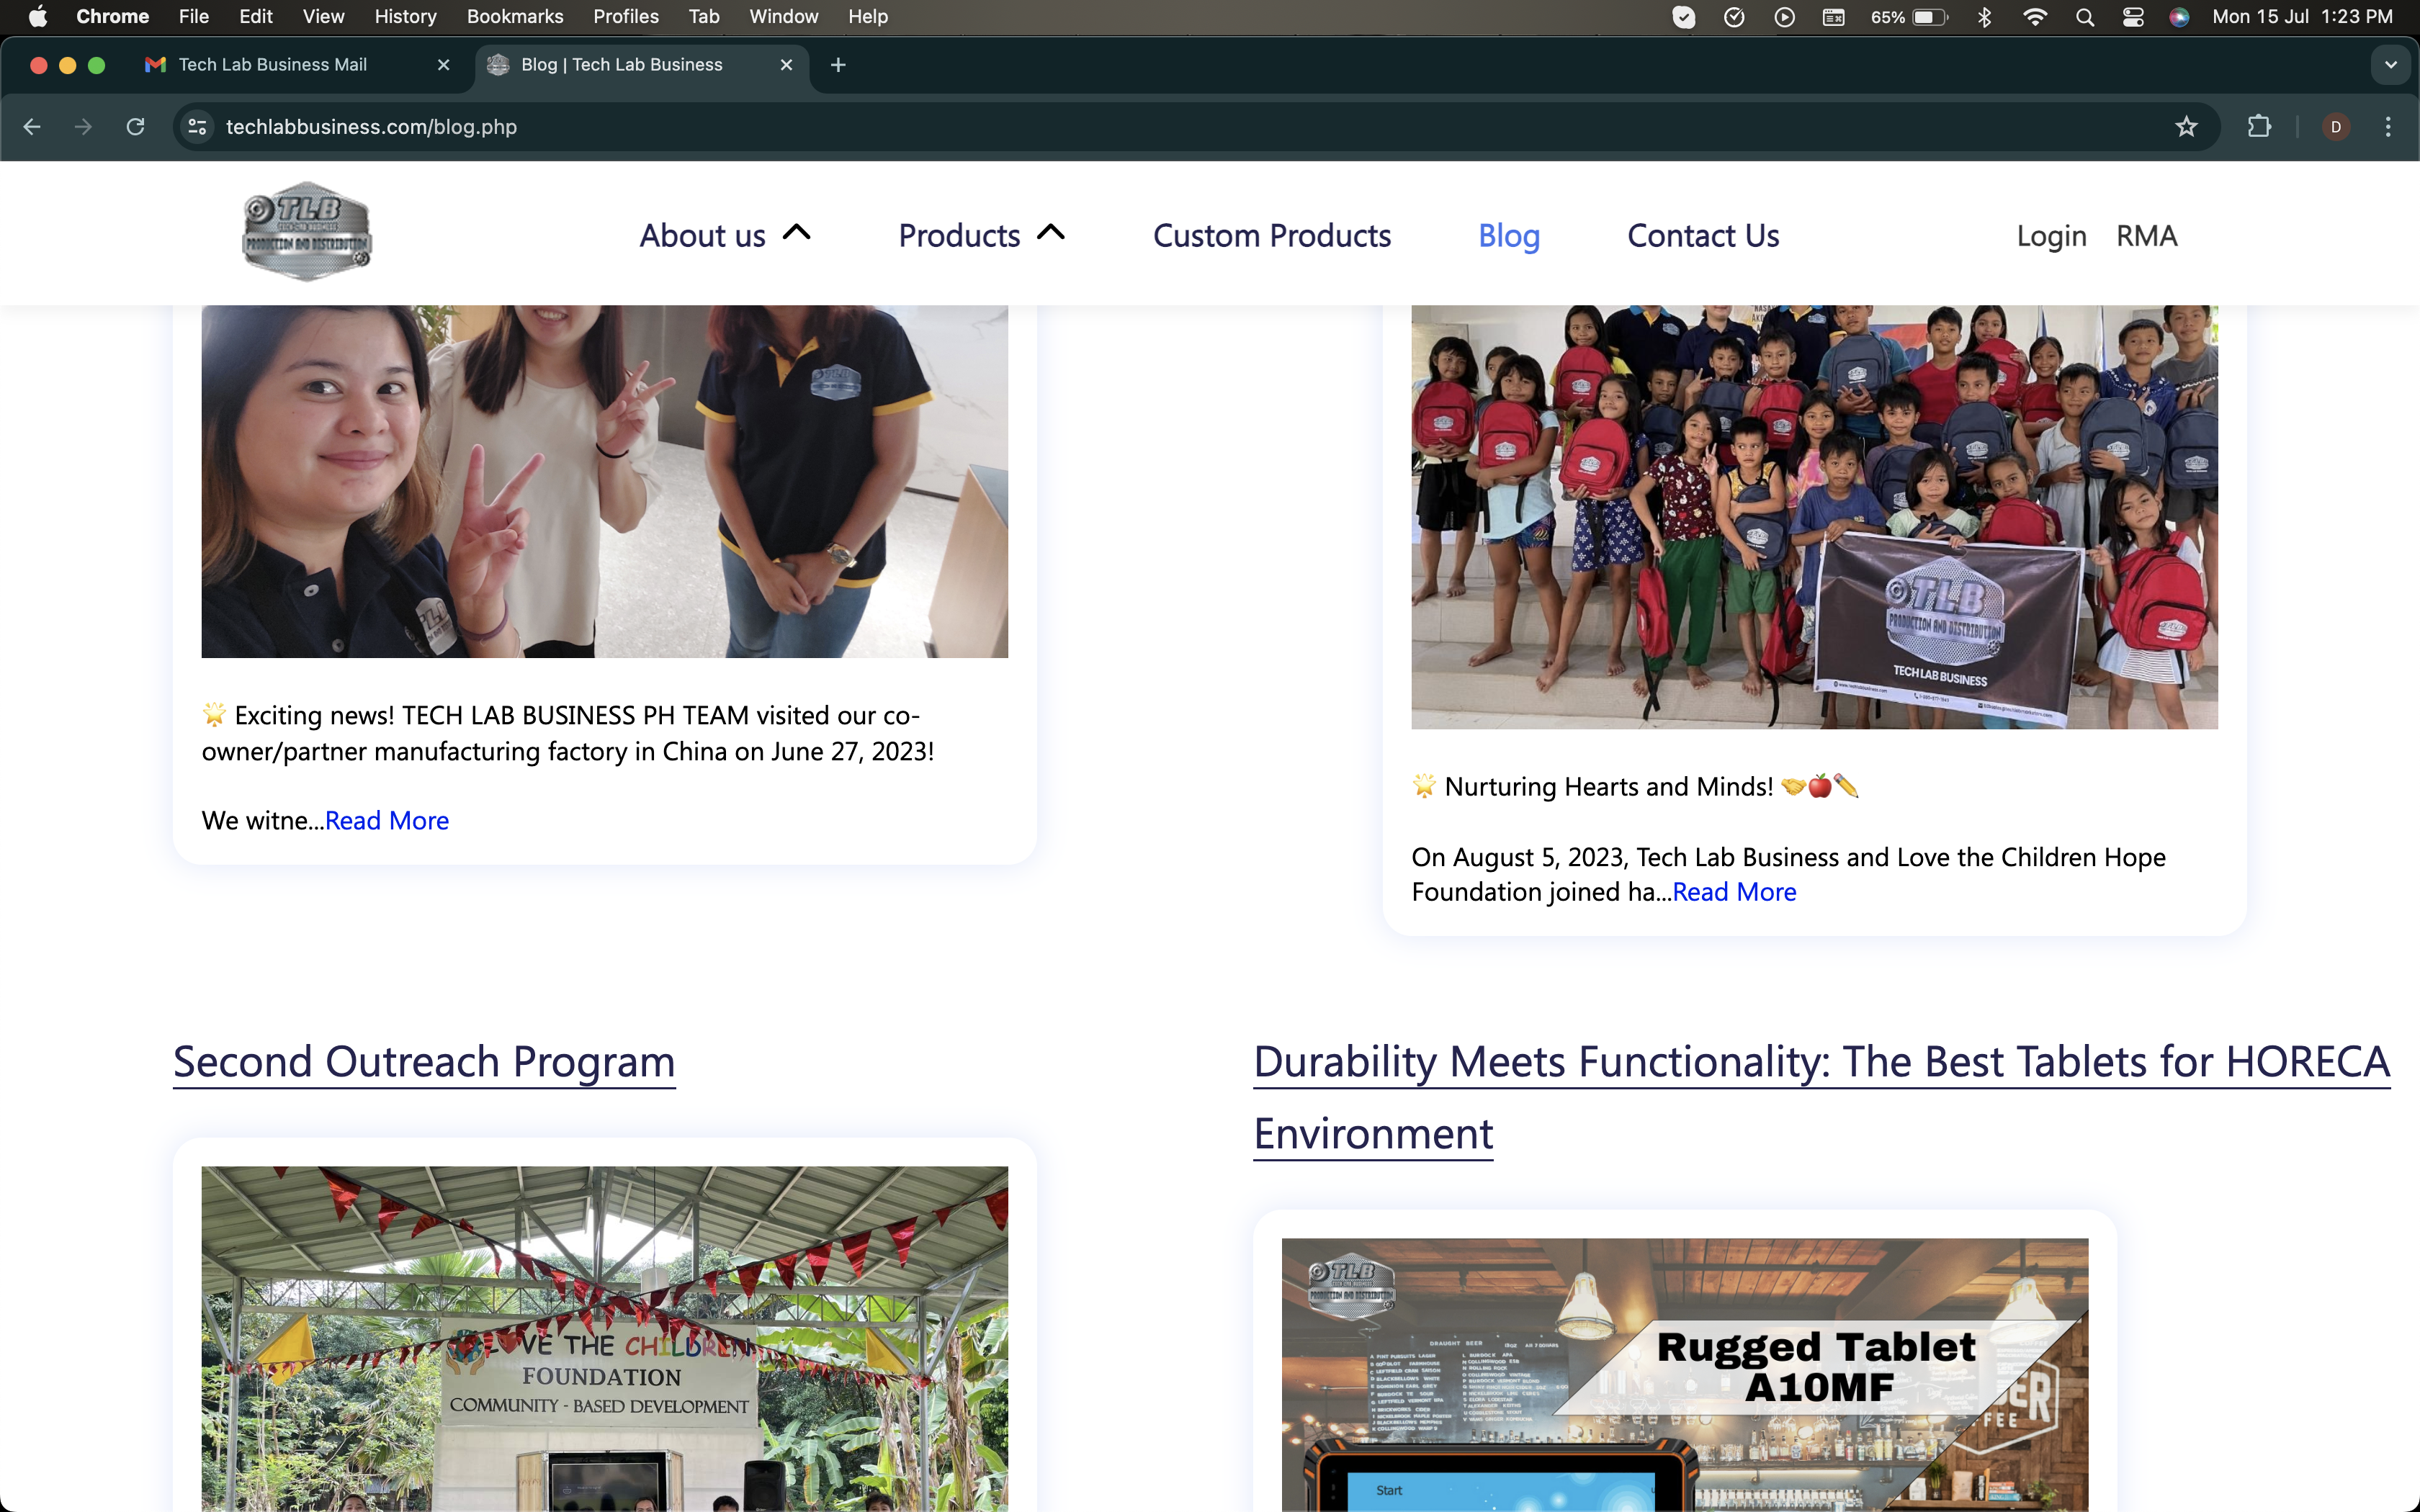The height and width of the screenshot is (1512, 2420).
Task: Open the Durability Meets Functionality post title
Action: [1821, 1098]
